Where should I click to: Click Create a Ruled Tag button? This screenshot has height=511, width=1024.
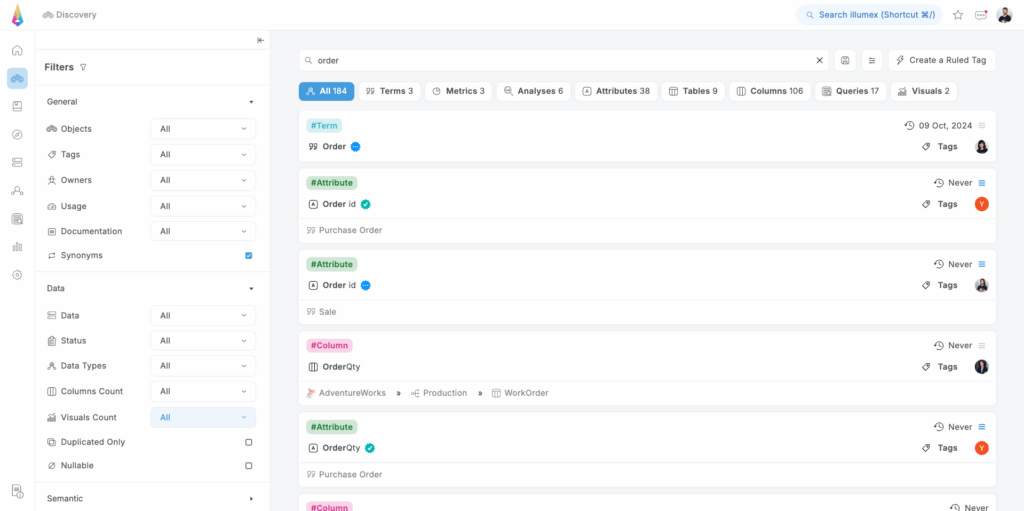[x=940, y=60]
